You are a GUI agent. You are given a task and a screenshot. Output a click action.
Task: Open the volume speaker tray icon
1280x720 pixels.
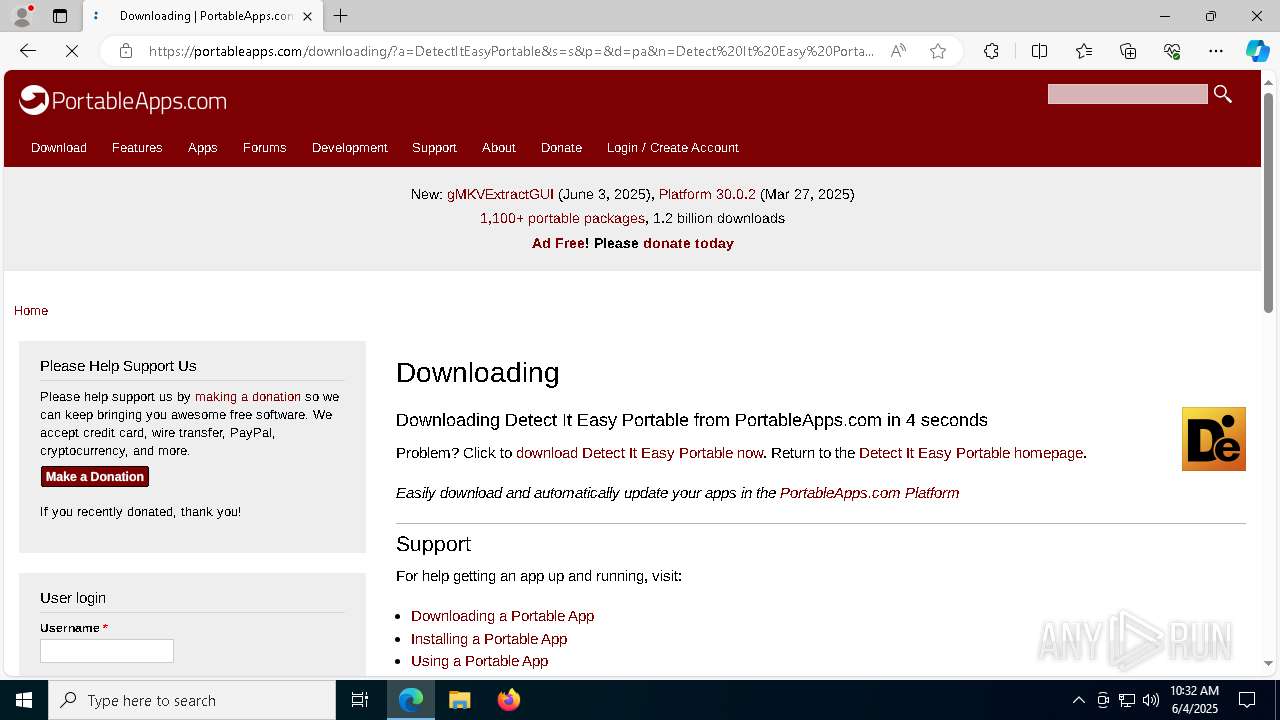point(1151,700)
